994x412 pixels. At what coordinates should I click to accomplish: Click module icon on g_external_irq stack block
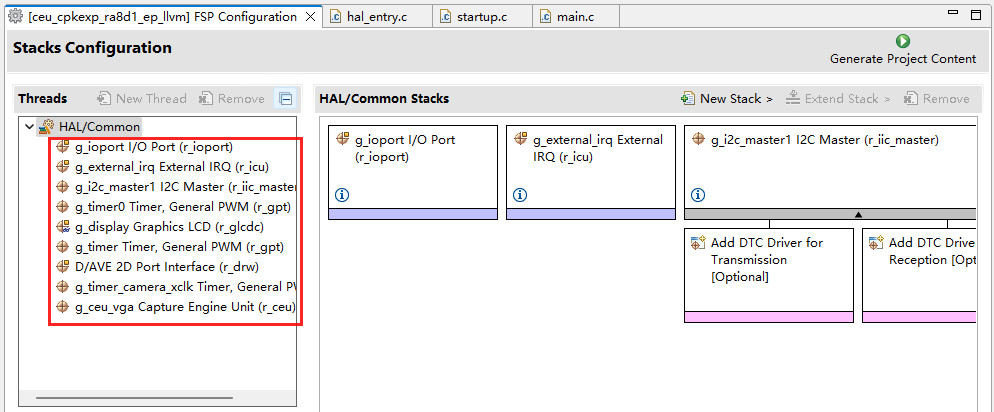click(520, 139)
